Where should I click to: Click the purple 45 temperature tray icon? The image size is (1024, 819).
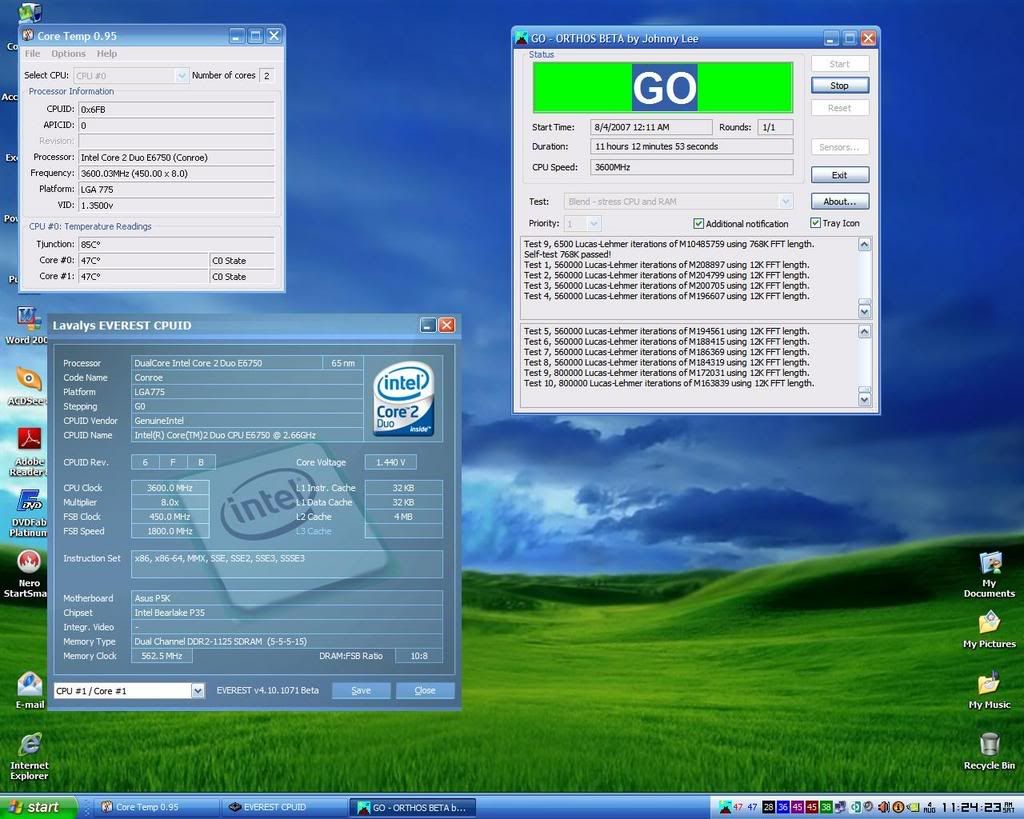click(797, 807)
